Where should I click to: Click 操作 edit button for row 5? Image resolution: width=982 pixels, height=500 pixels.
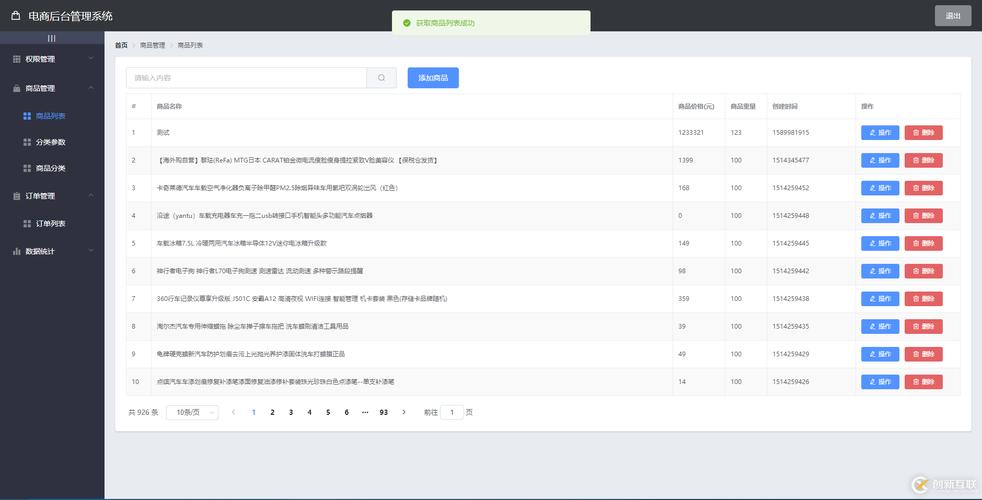click(880, 243)
